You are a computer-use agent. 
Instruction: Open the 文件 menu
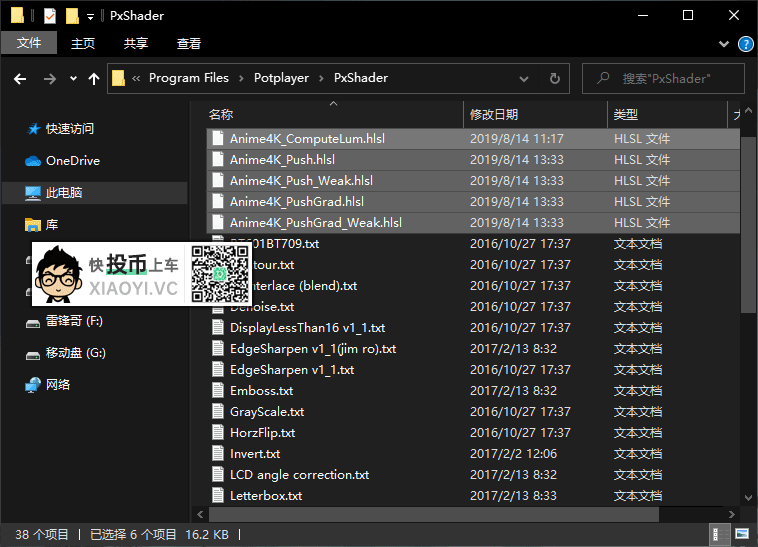(29, 44)
